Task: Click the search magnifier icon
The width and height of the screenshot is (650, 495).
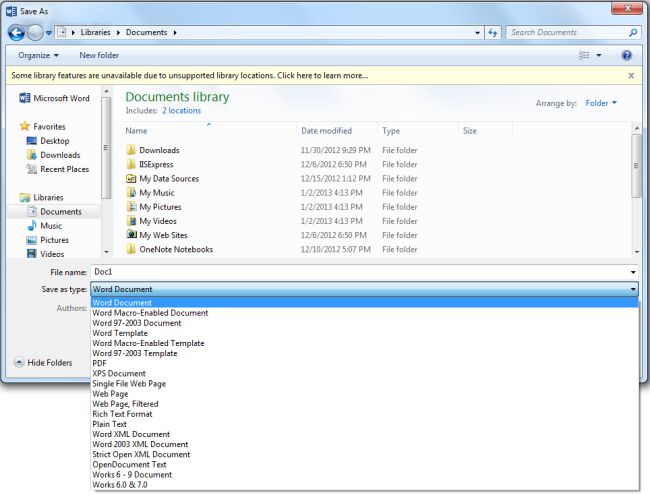Action: tap(633, 32)
